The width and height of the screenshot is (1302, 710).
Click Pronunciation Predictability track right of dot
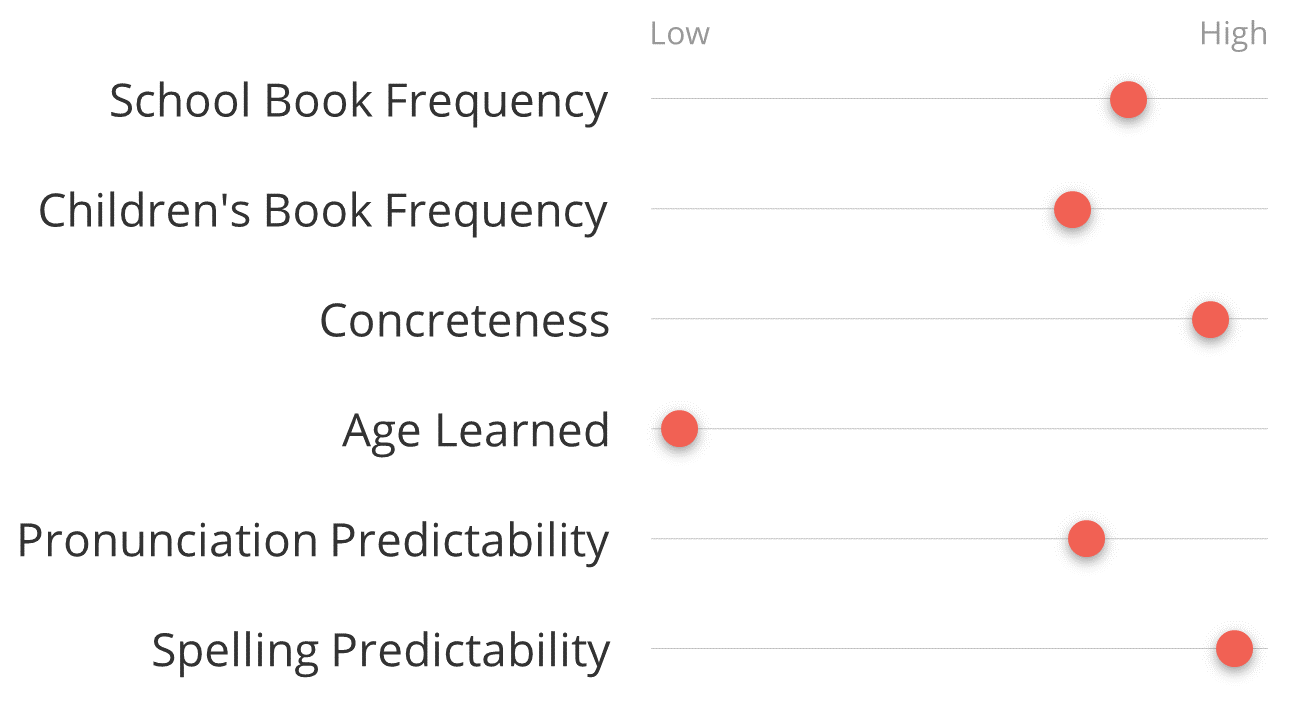[x=1186, y=539]
